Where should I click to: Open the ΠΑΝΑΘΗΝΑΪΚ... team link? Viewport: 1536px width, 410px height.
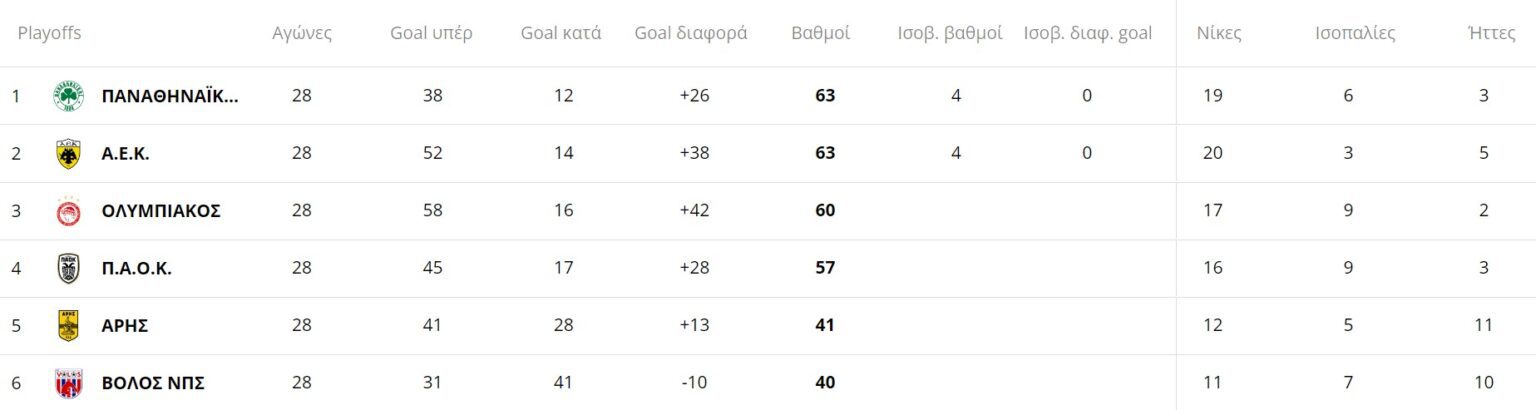click(170, 96)
